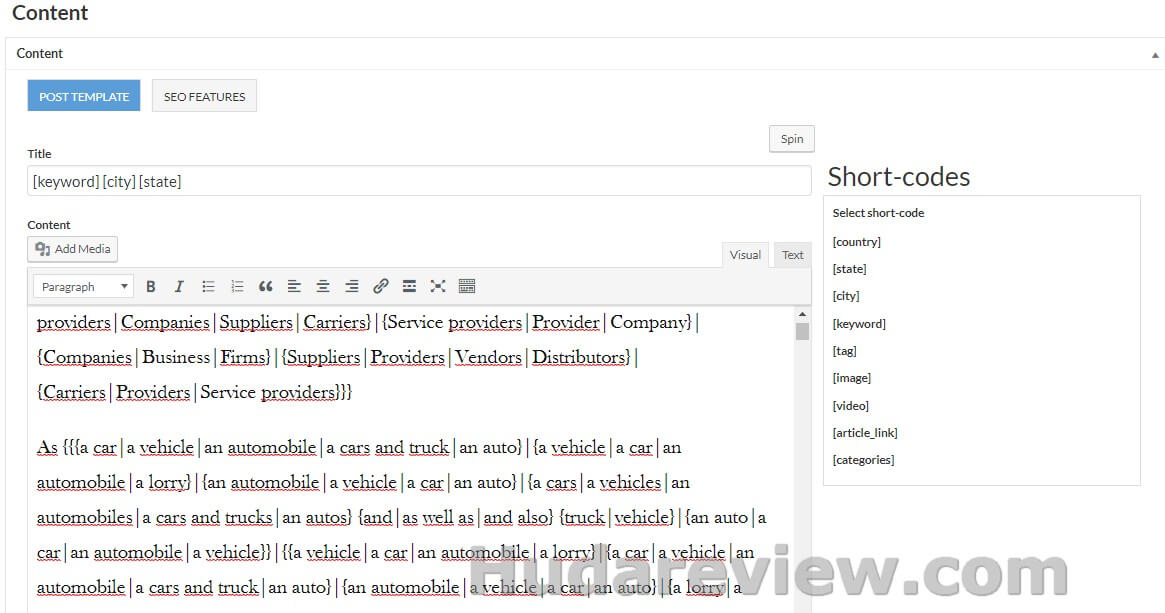The width and height of the screenshot is (1165, 613).
Task: Open the Paragraph format dropdown
Action: click(x=83, y=286)
